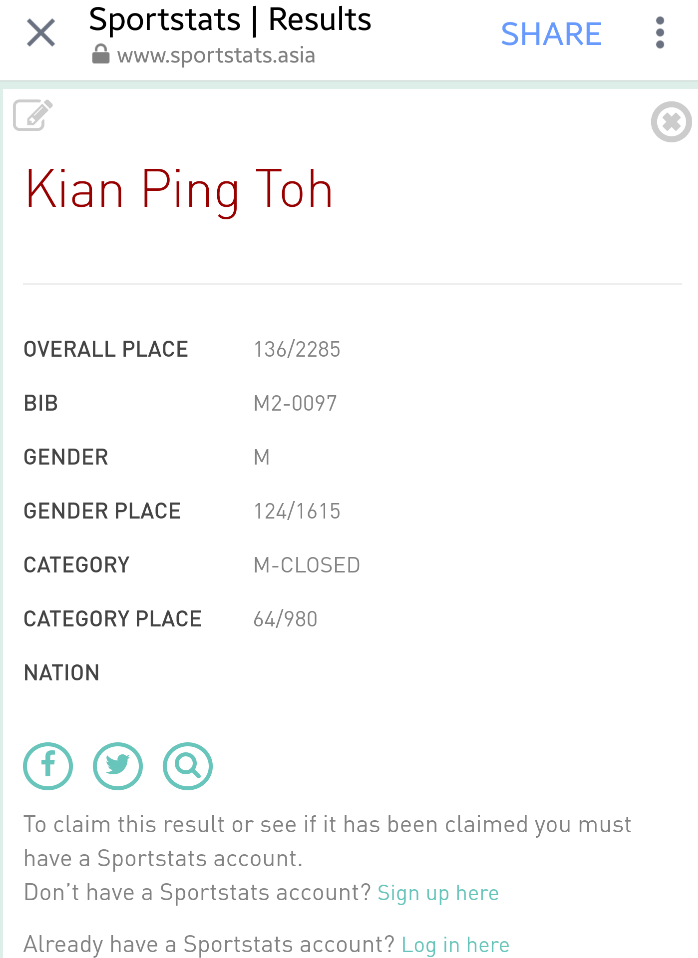Viewport: 698px width, 958px height.
Task: Open the "Log in here" link
Action: 455,945
